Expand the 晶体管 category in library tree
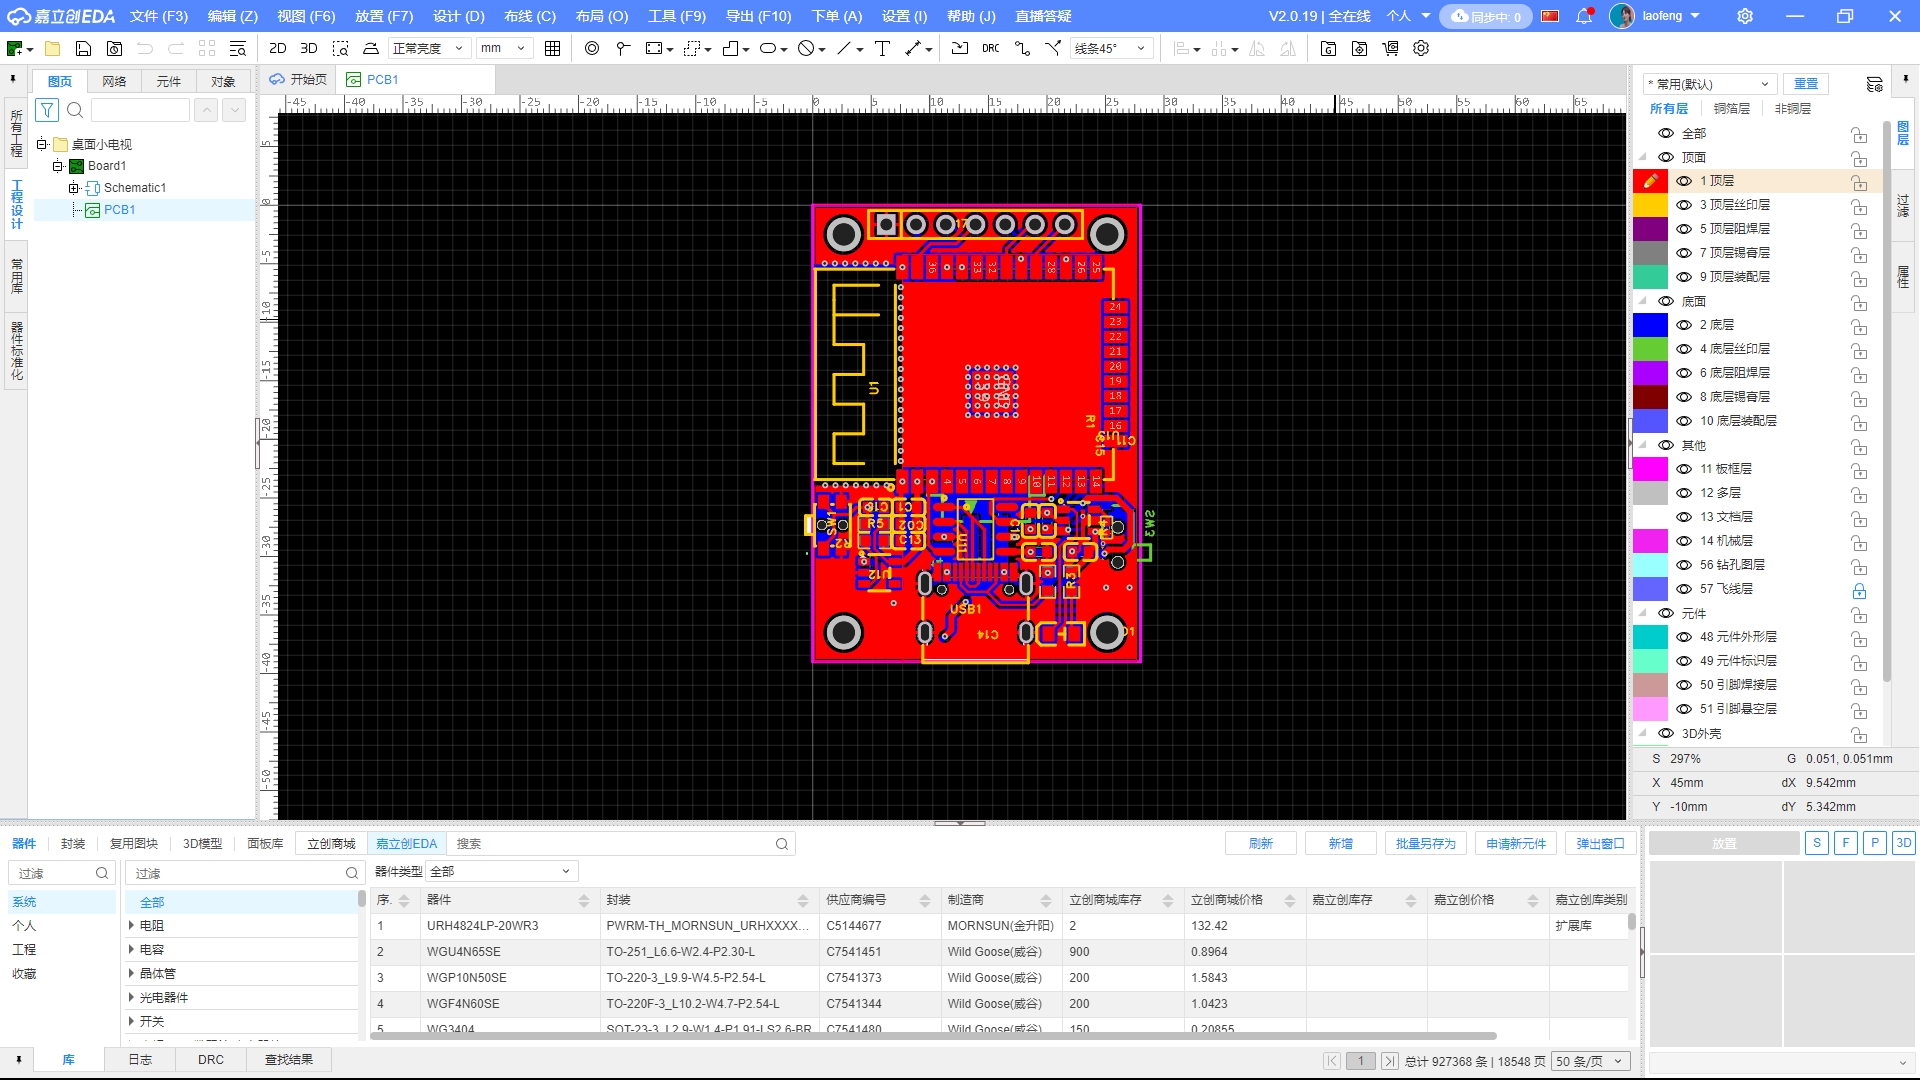Screen dimensions: 1920x1080 coord(131,973)
